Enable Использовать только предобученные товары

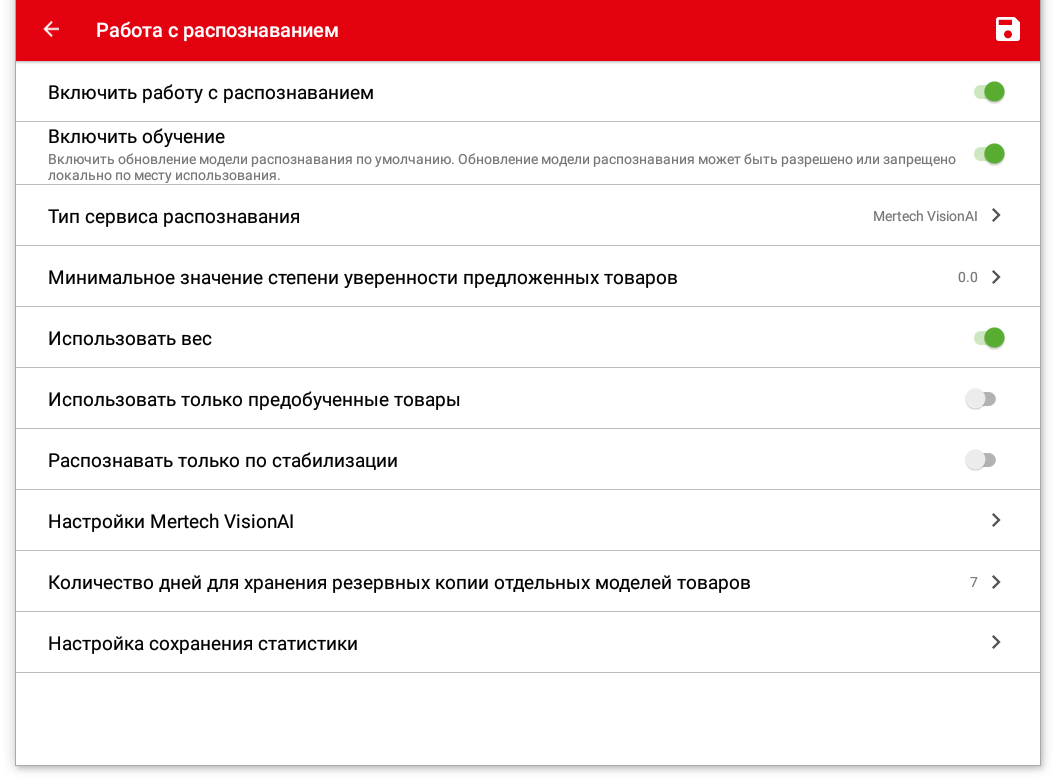981,398
